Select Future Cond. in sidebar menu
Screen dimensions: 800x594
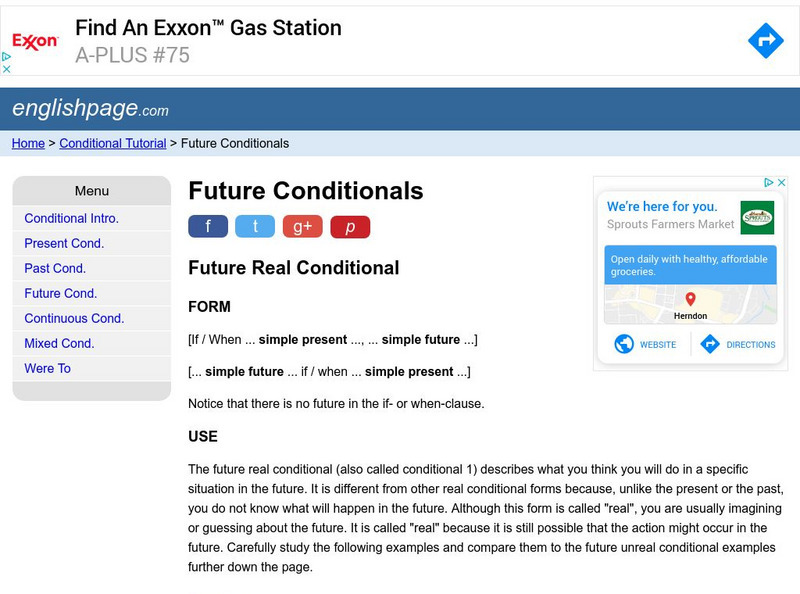(60, 293)
